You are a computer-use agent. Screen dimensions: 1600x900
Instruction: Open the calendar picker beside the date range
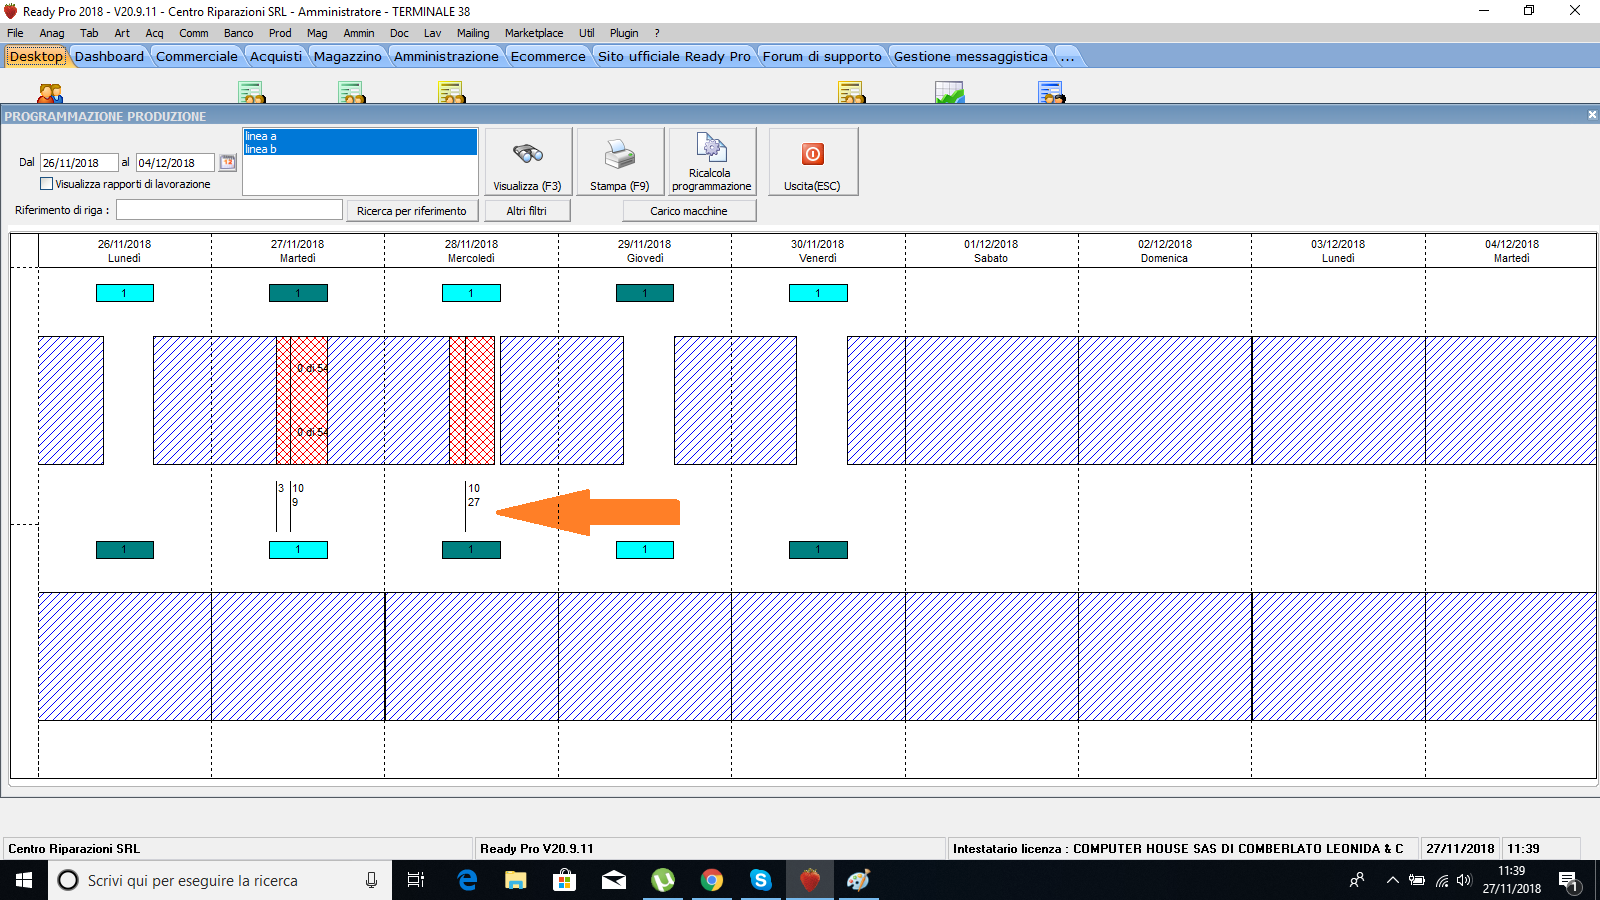(228, 162)
